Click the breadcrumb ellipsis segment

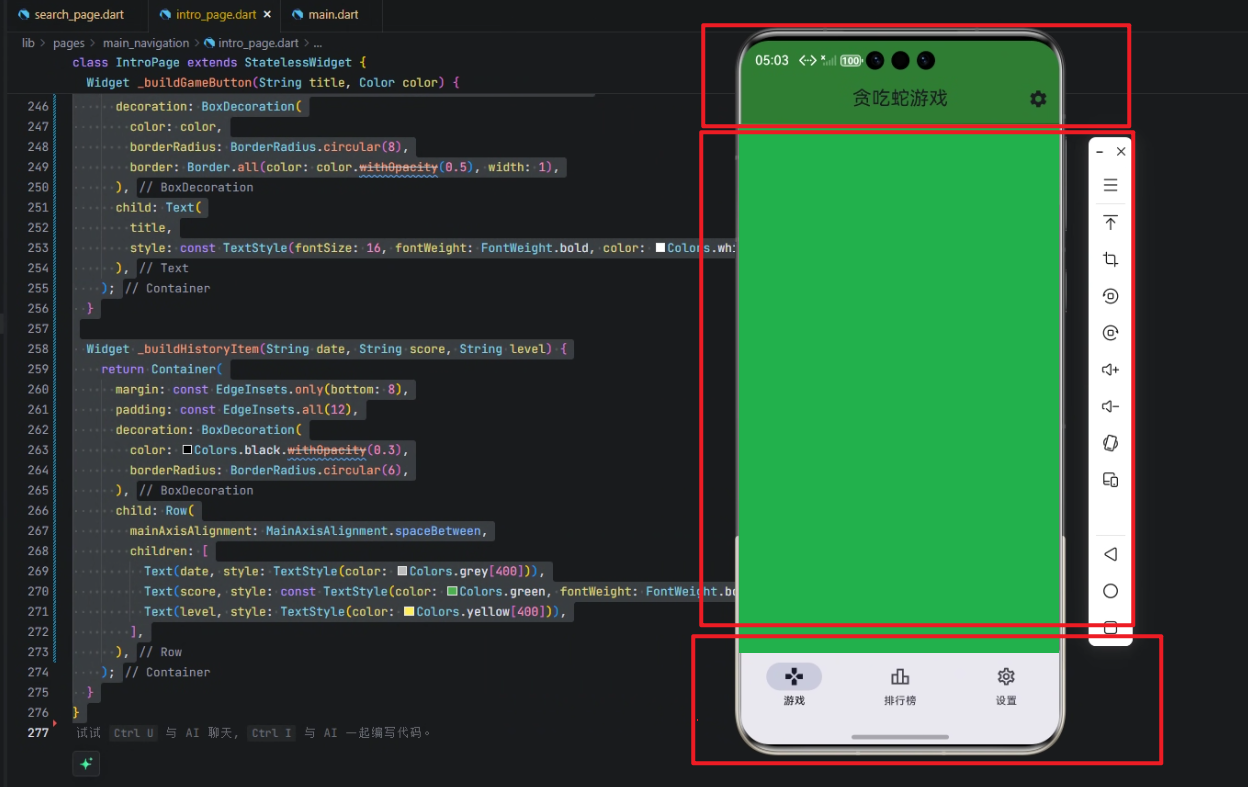pyautogui.click(x=318, y=43)
